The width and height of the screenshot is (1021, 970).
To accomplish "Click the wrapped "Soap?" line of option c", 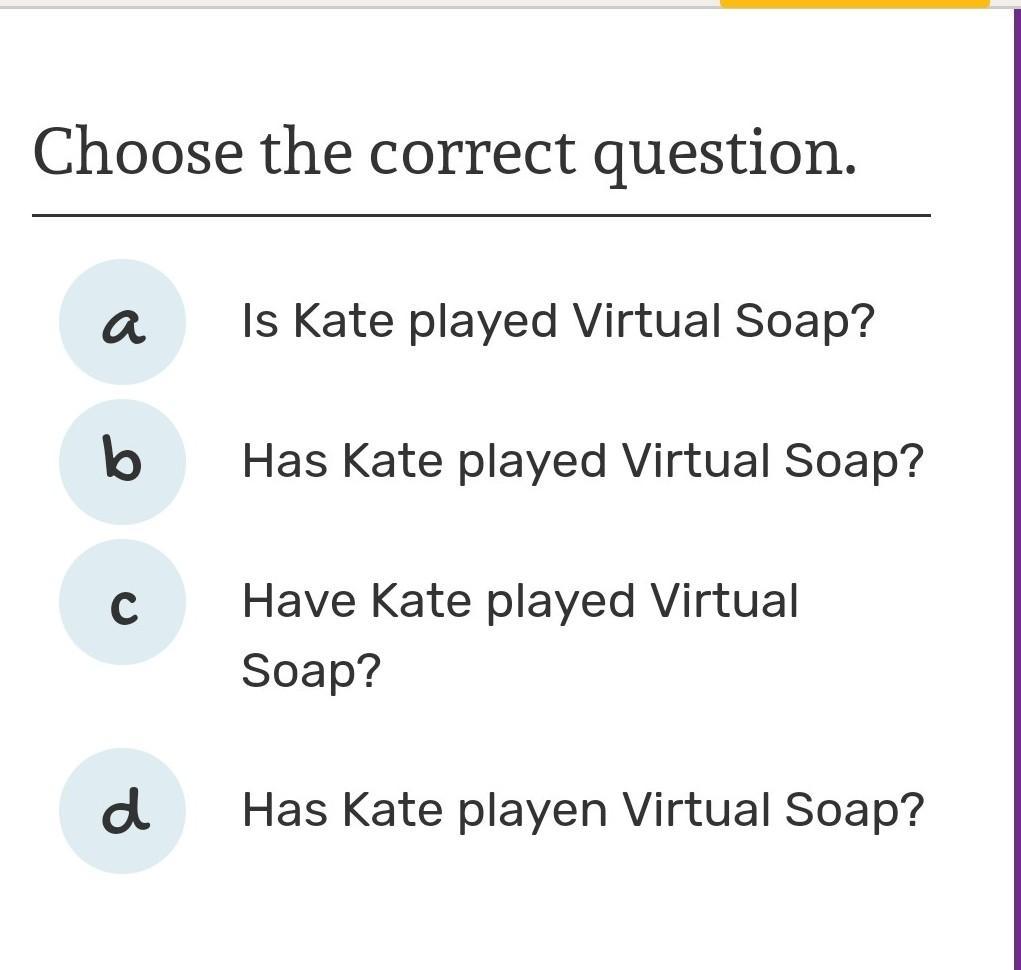I will 311,671.
